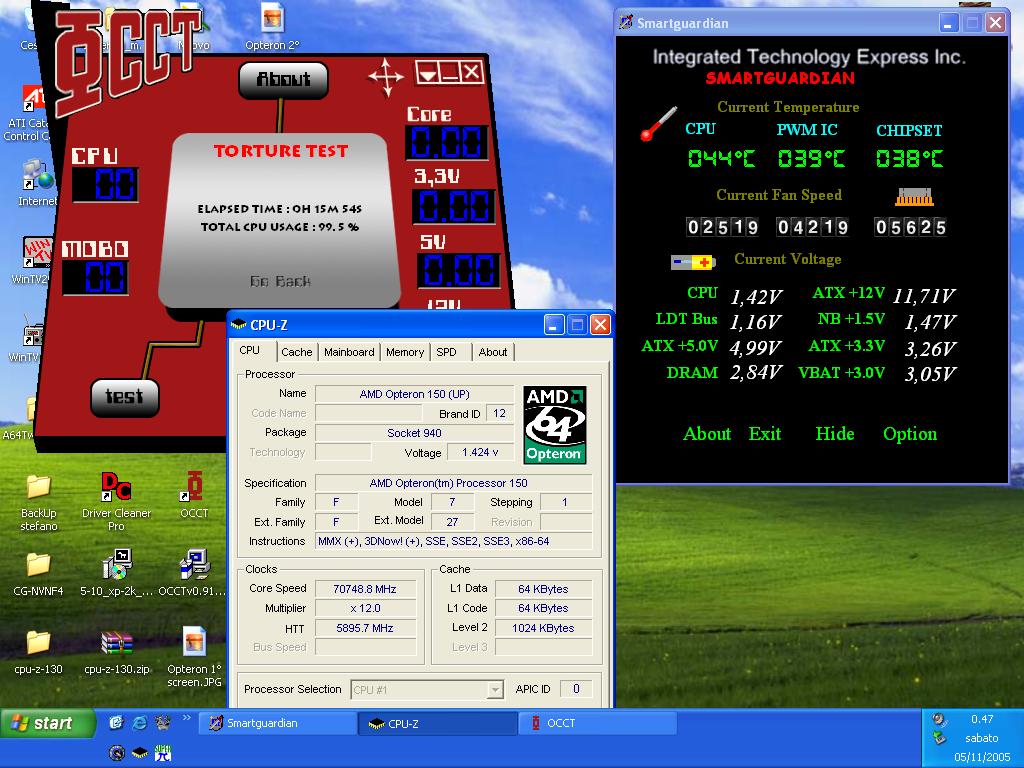Click the ATX +12V value 11,71V
The width and height of the screenshot is (1024, 768).
point(924,296)
